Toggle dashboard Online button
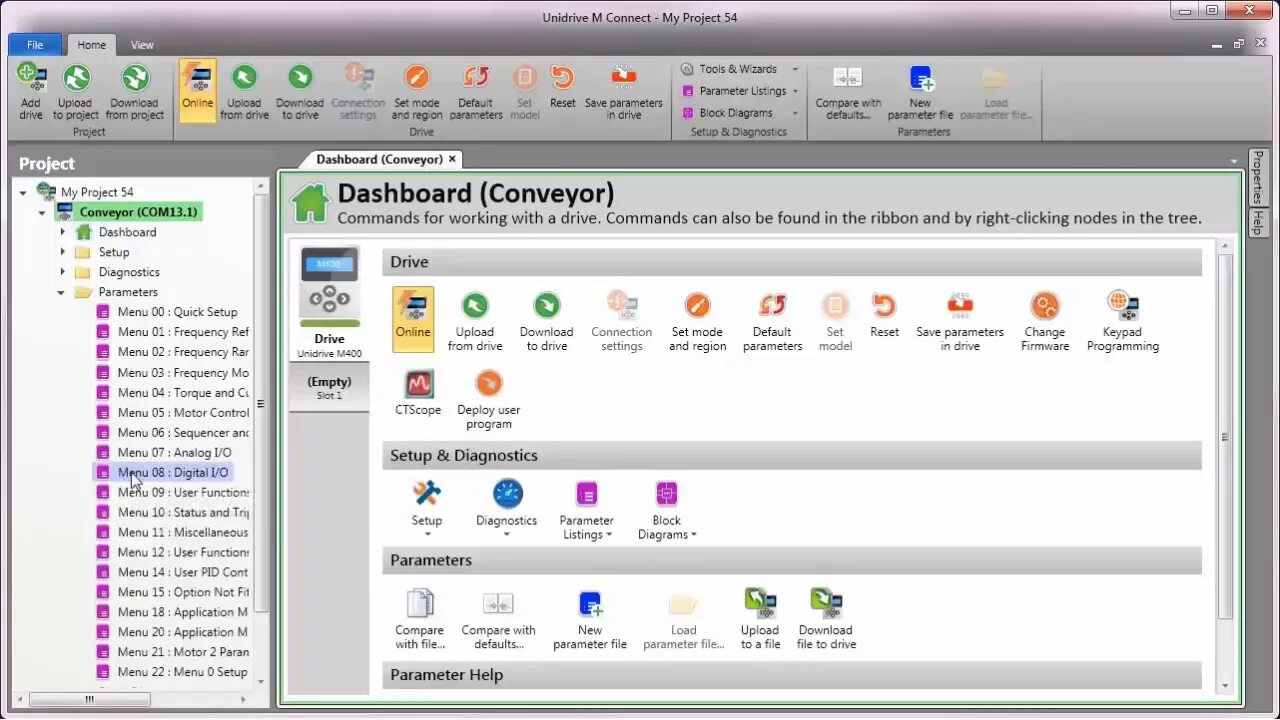 pos(413,319)
